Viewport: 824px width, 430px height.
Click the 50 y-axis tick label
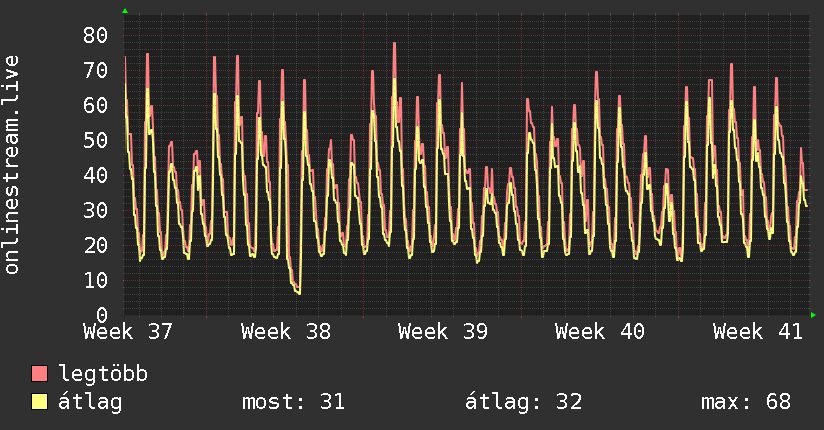[96, 140]
